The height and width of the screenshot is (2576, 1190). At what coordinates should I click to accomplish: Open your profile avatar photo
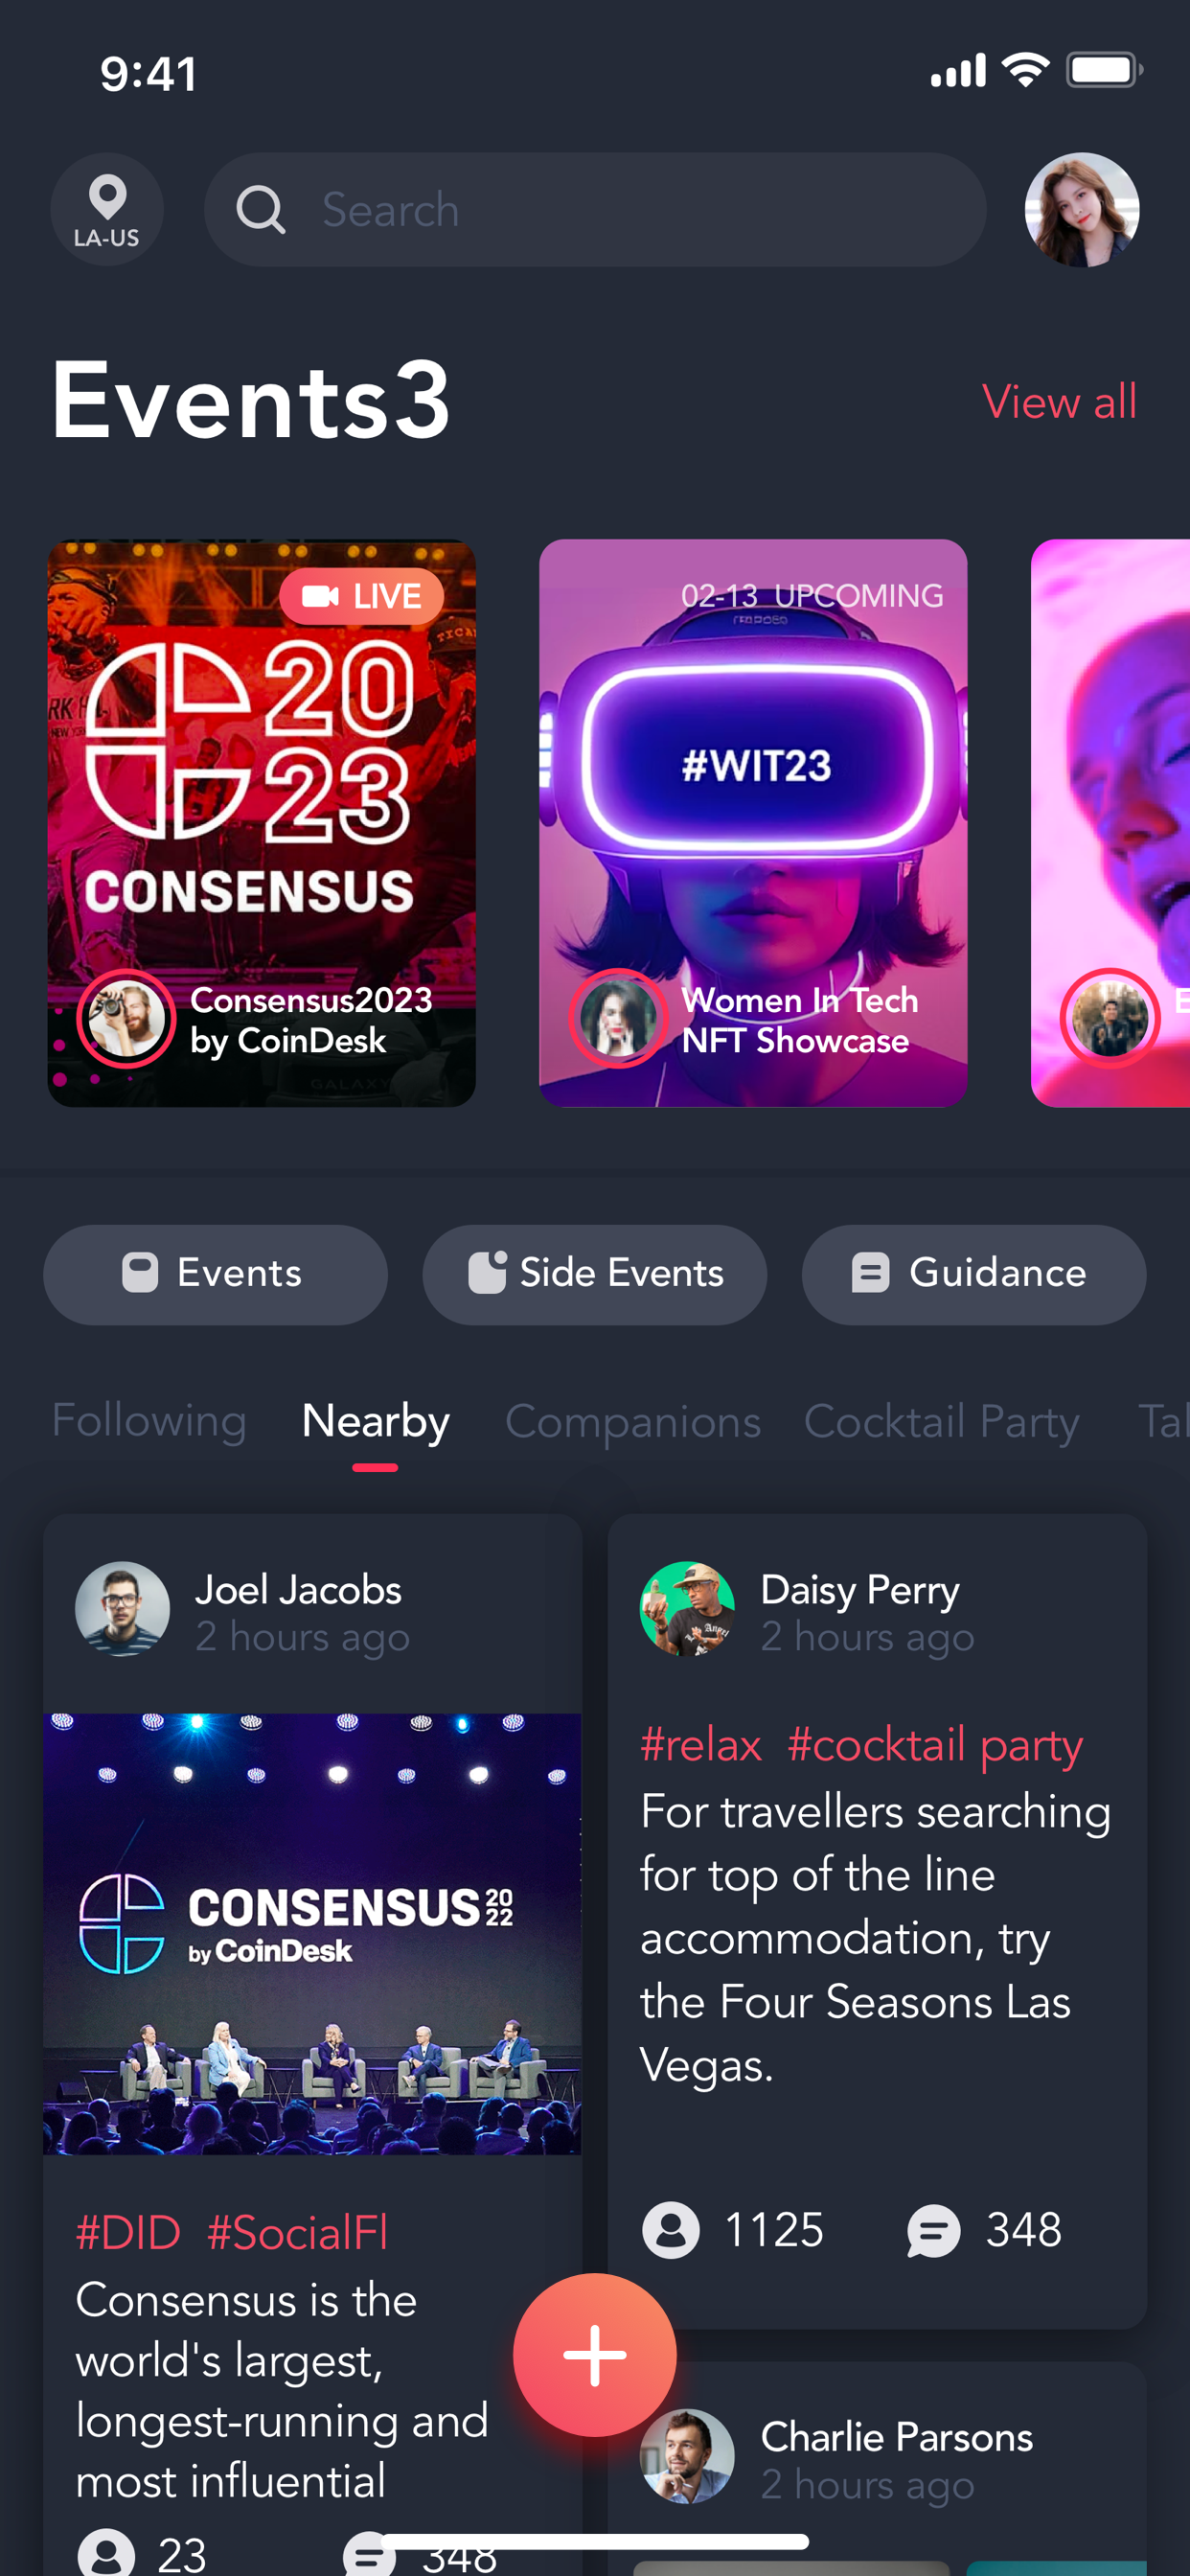click(x=1082, y=209)
